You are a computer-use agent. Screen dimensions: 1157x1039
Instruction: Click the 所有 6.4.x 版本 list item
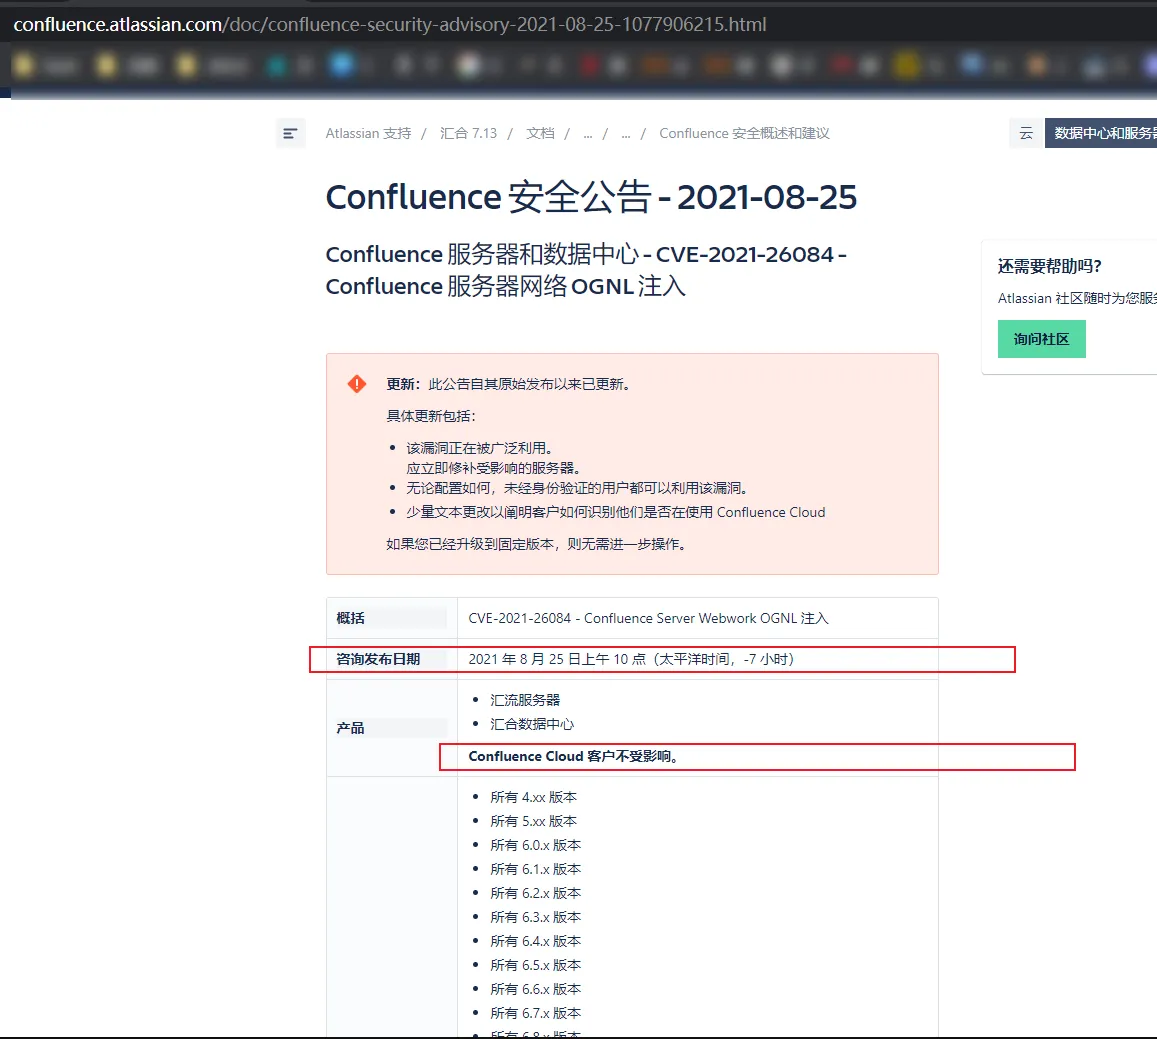coord(535,941)
